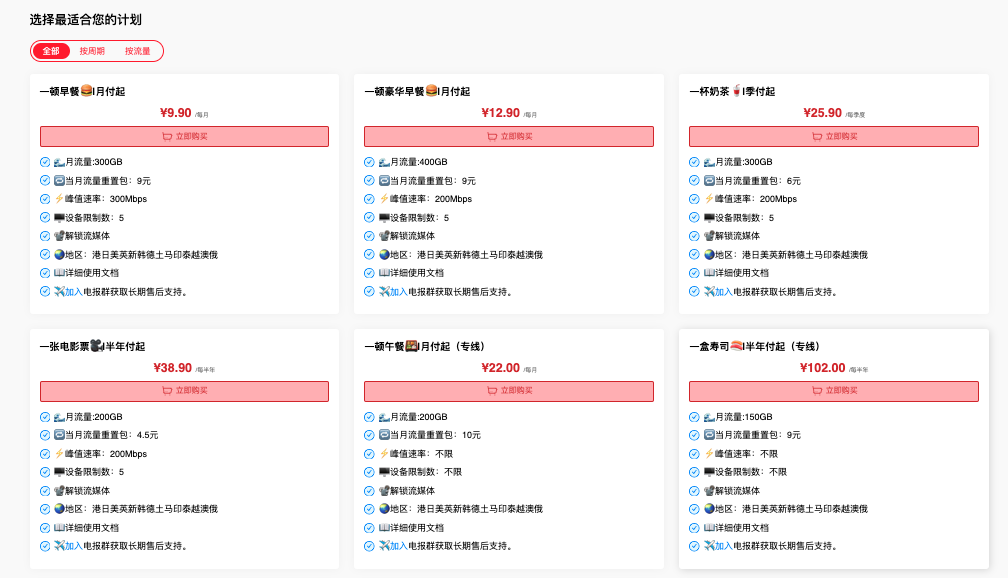
Task: Click lightning icon beside 300Mbps
Action: [59, 199]
